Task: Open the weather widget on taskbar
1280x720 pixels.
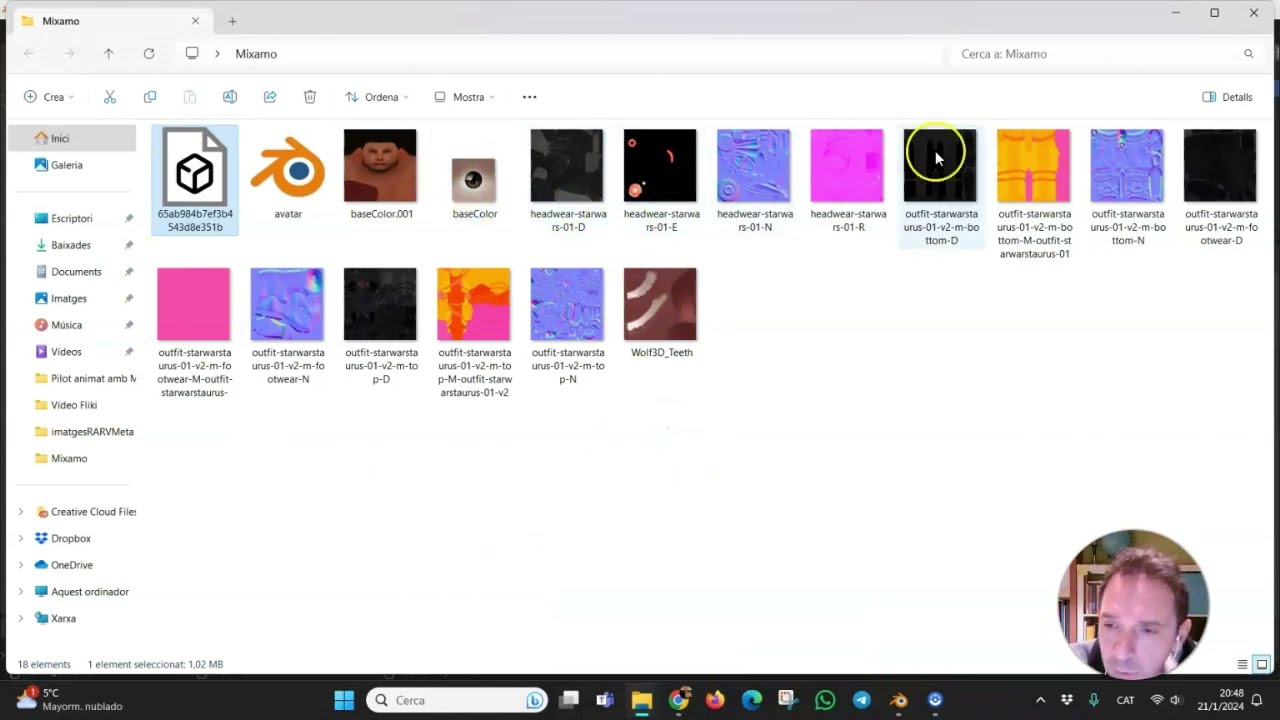Action: click(x=70, y=699)
